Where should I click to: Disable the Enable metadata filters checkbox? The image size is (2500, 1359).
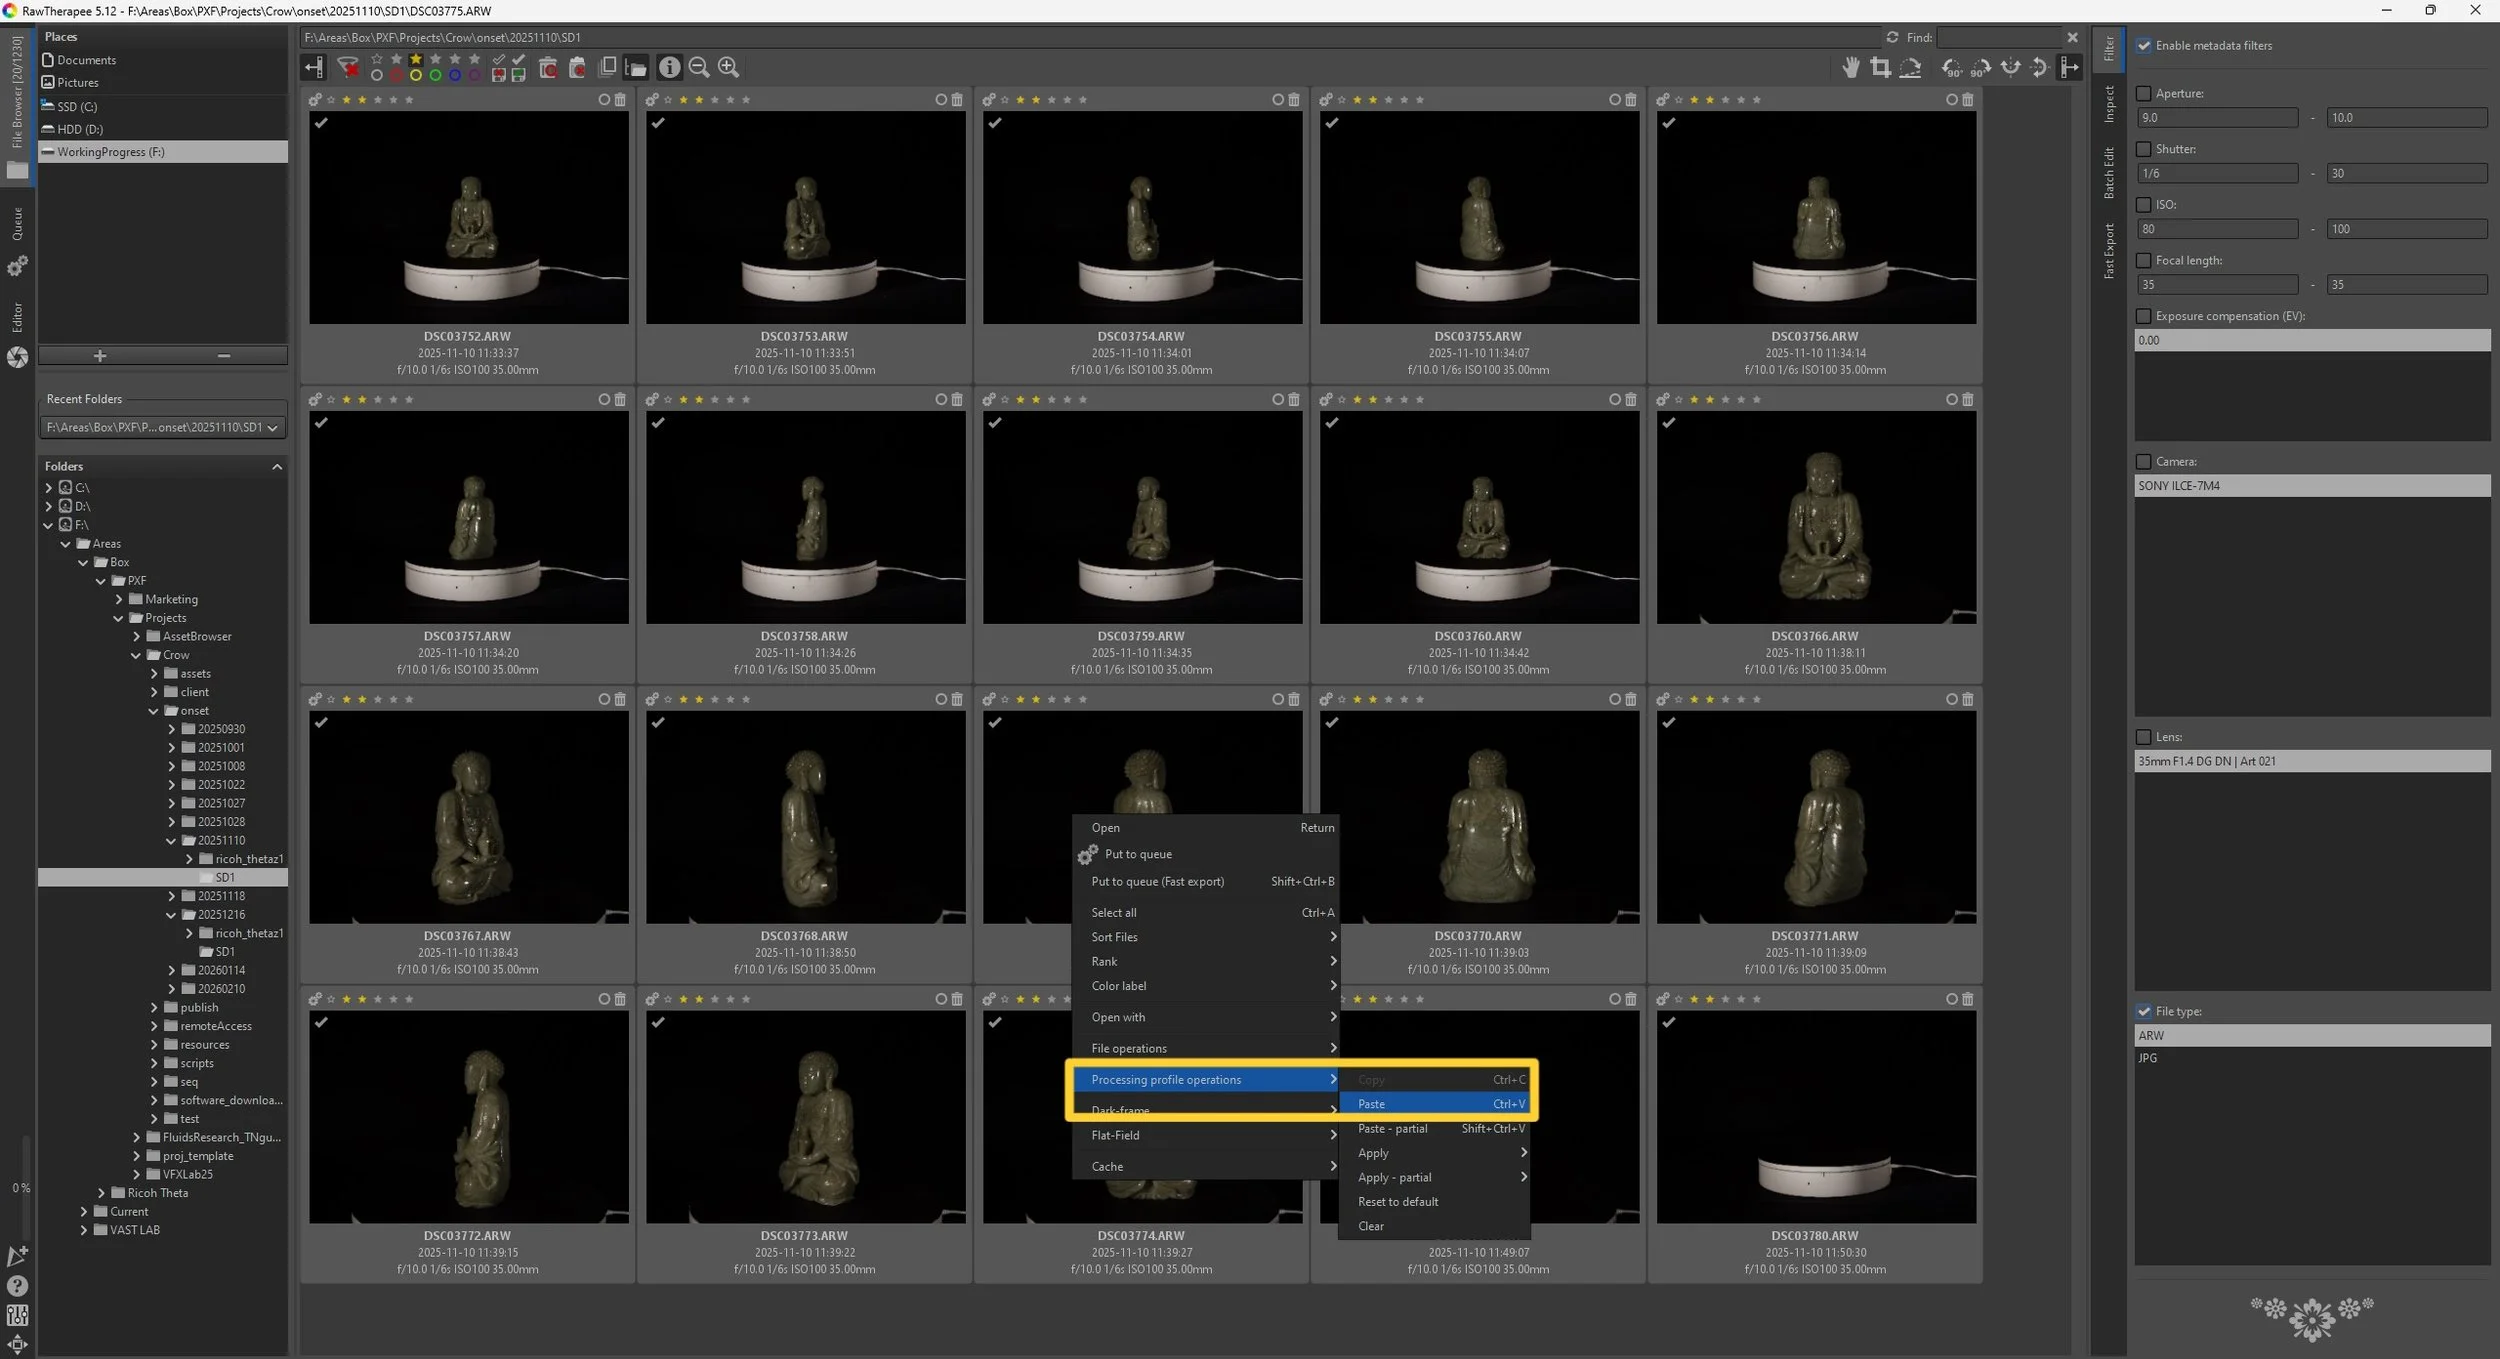[2143, 46]
